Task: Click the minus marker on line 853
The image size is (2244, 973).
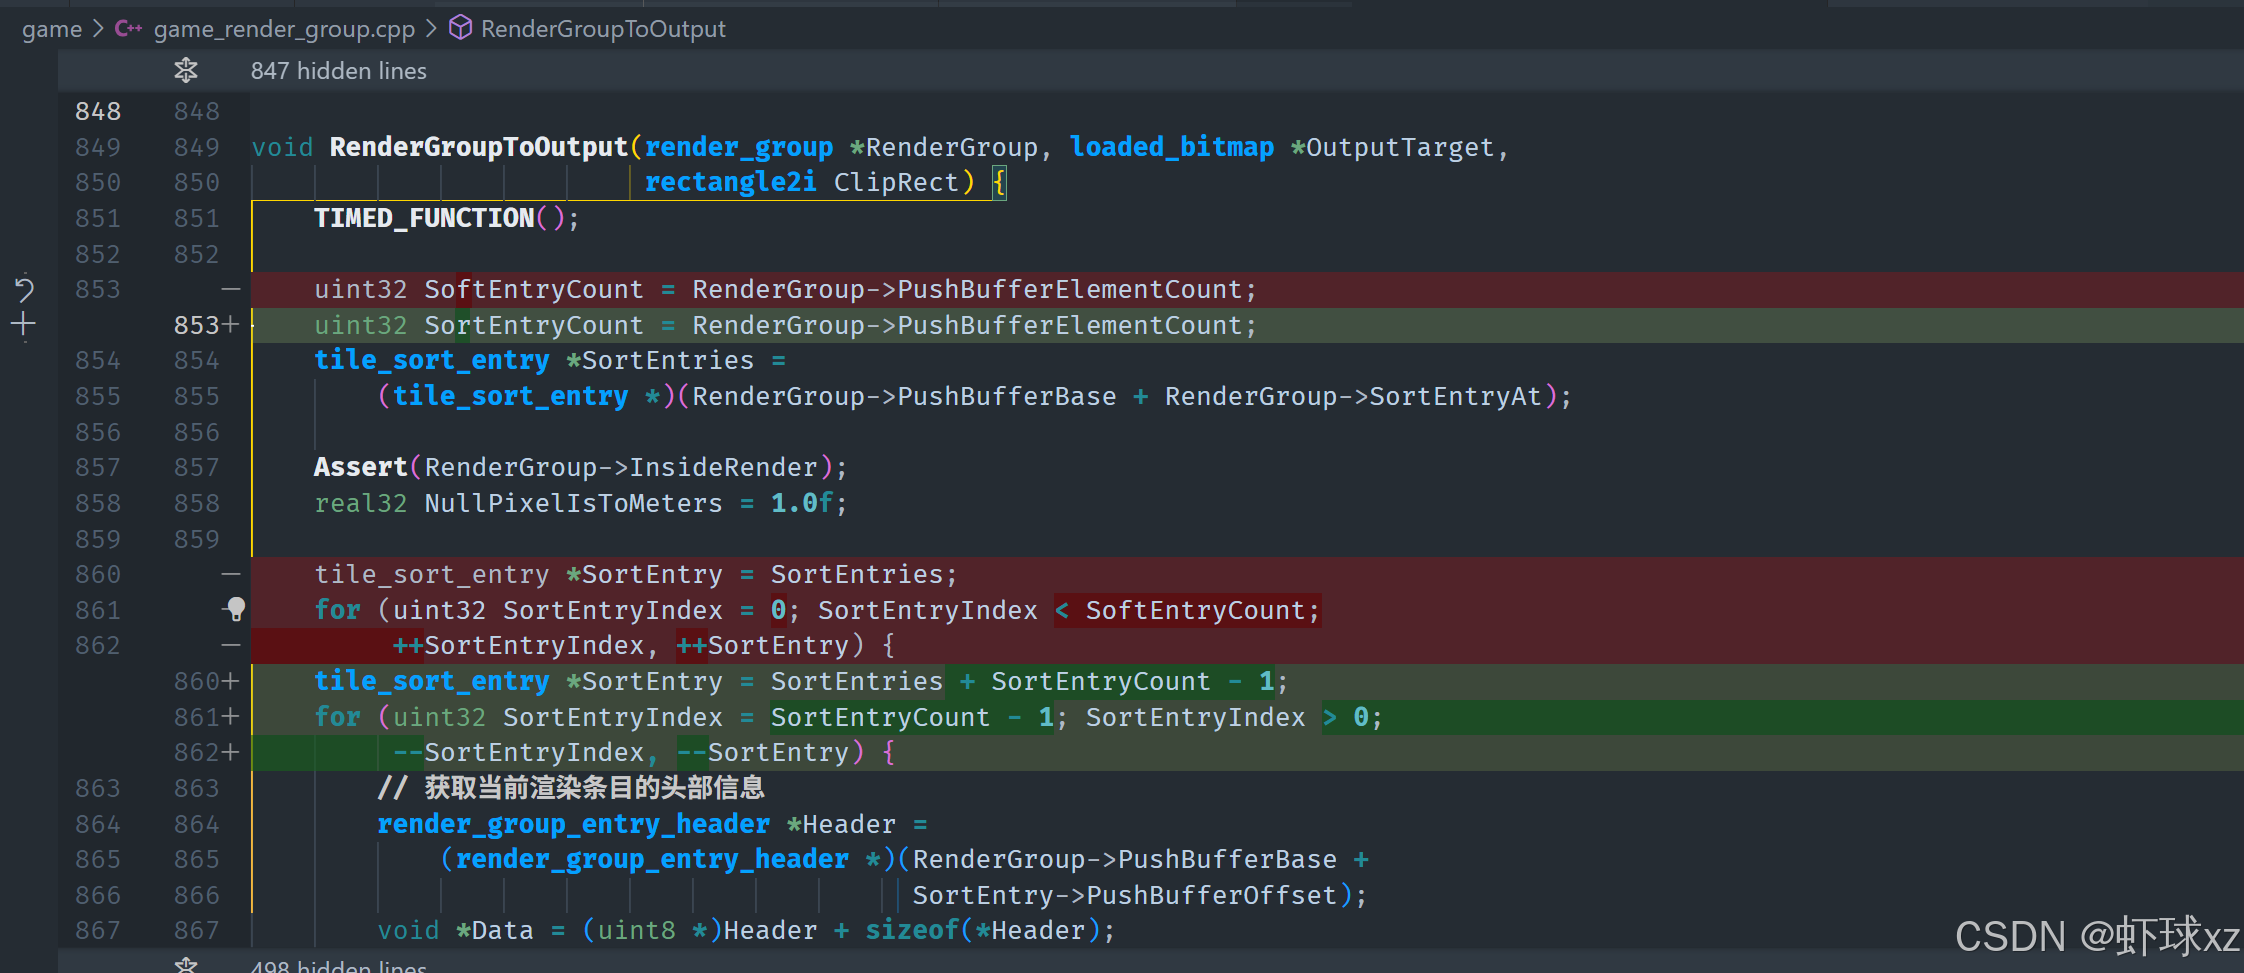Action: tap(231, 289)
